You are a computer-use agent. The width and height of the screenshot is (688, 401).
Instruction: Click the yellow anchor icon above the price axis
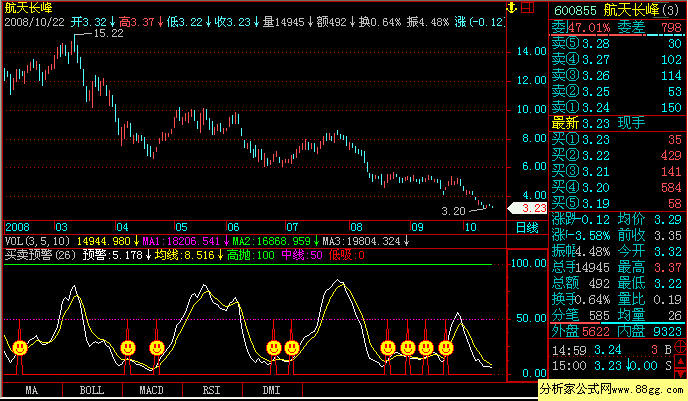(x=512, y=7)
